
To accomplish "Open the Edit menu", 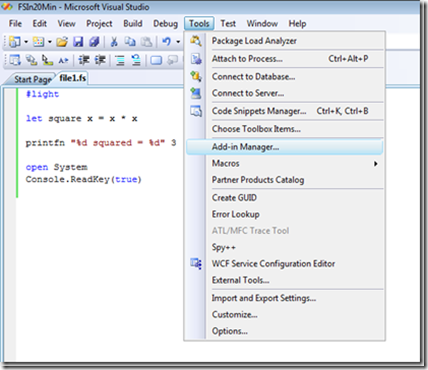I will pyautogui.click(x=39, y=24).
